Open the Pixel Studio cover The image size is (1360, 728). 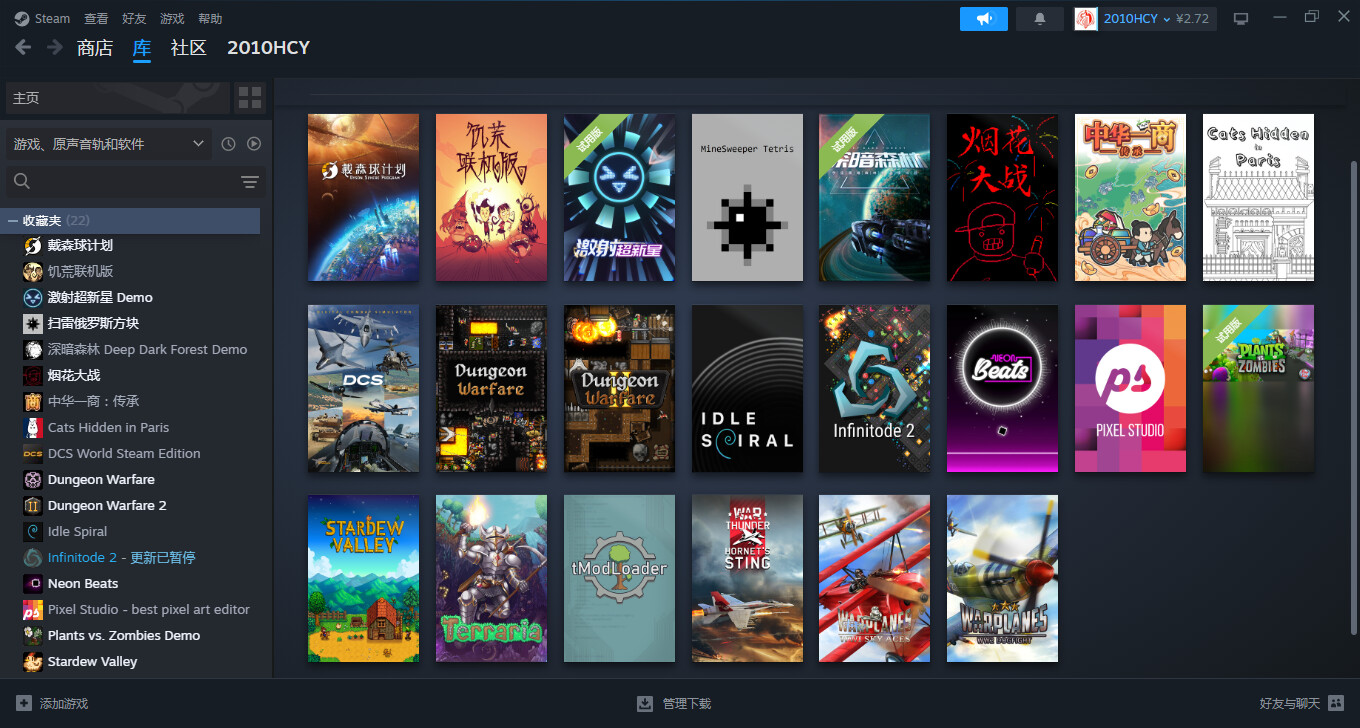coord(1130,388)
